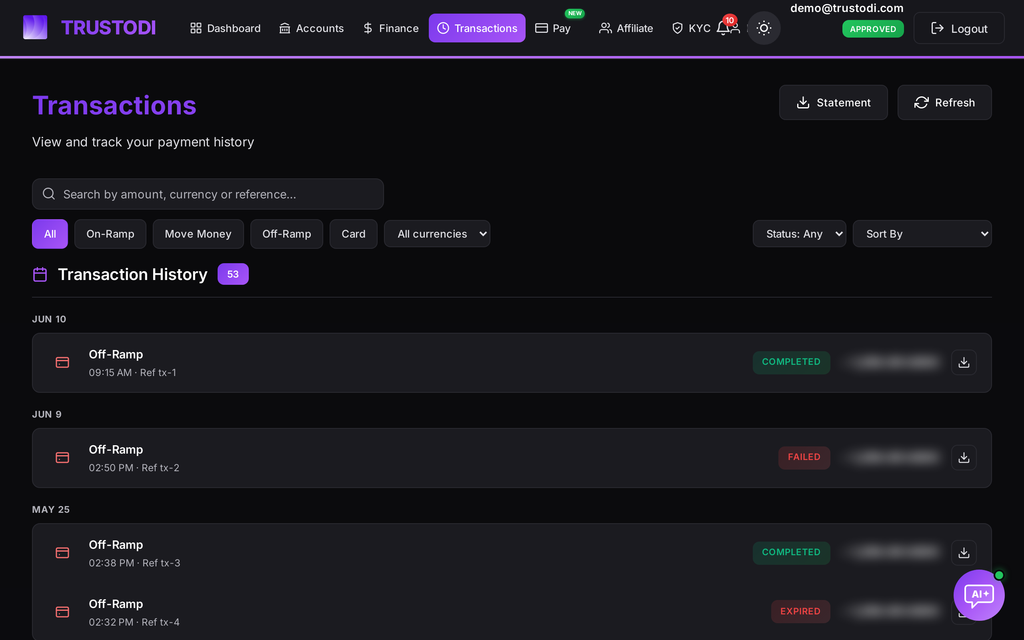The image size is (1024, 640).
Task: Click COMPLETED badge on tx-1 row
Action: tap(792, 362)
